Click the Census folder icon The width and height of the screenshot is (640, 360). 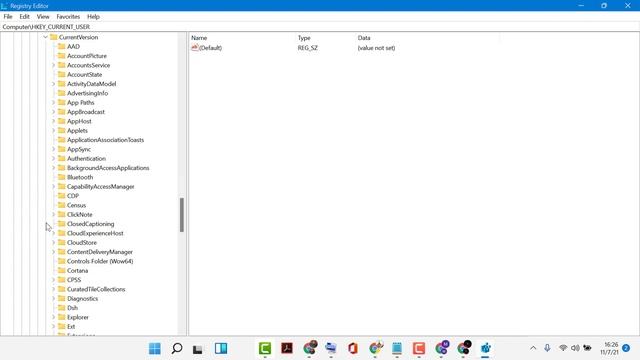[x=62, y=205]
